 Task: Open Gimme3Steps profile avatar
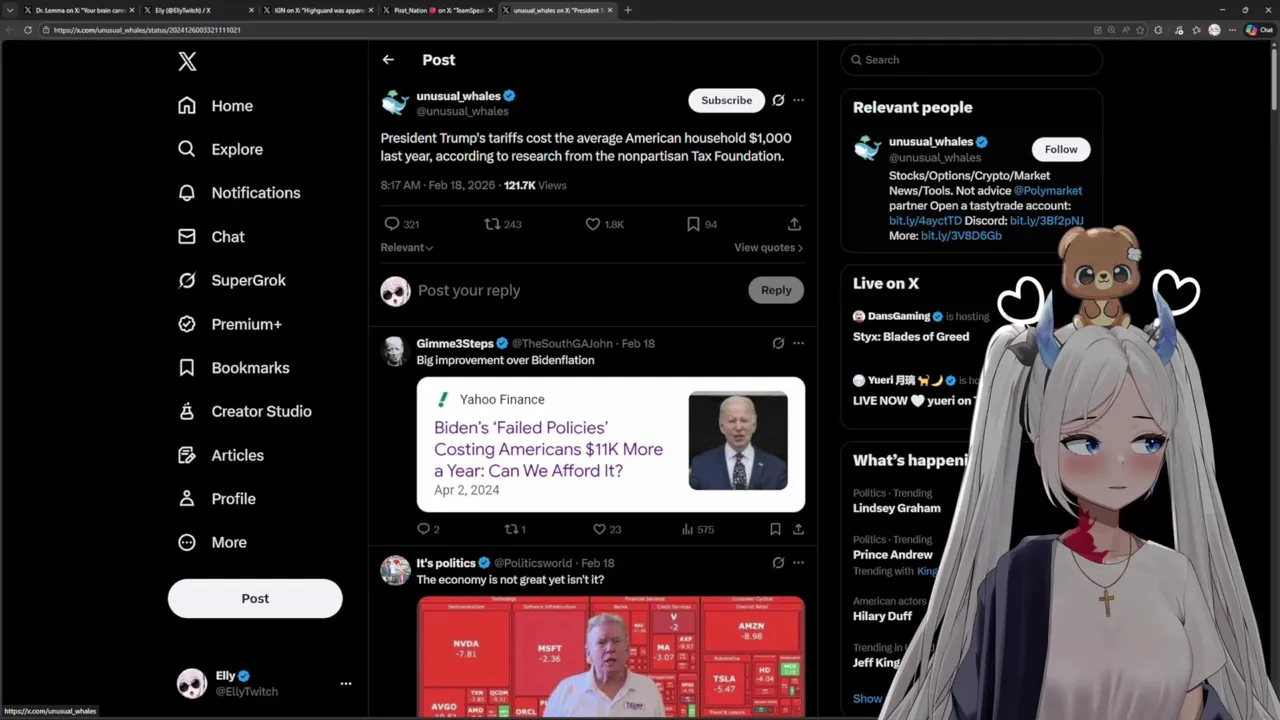(395, 351)
